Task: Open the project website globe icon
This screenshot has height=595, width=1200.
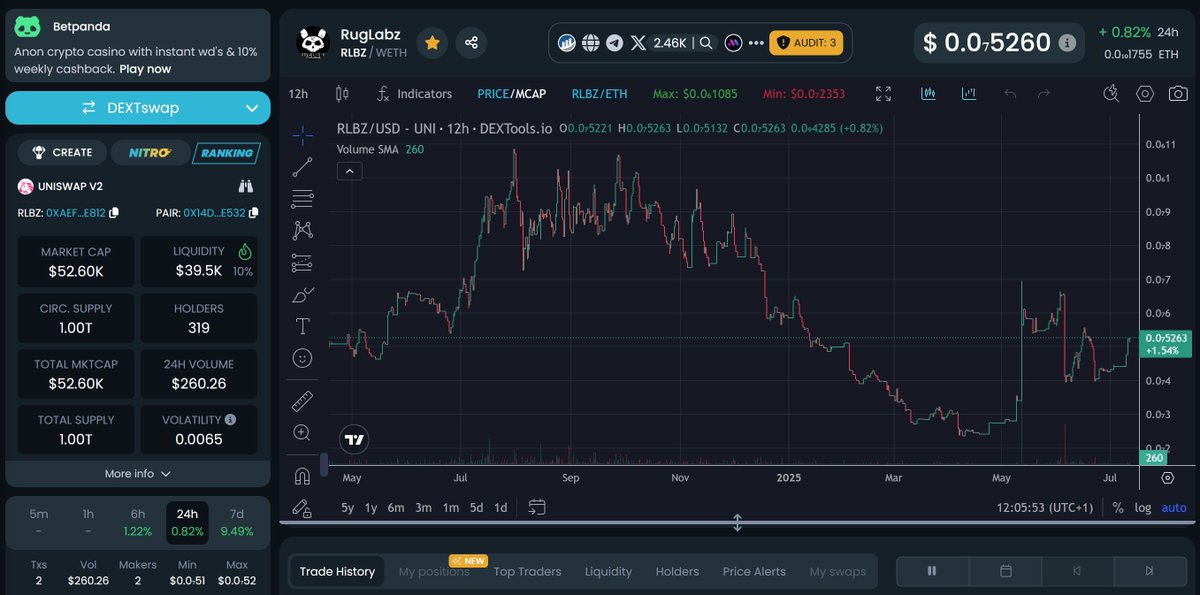Action: 590,43
